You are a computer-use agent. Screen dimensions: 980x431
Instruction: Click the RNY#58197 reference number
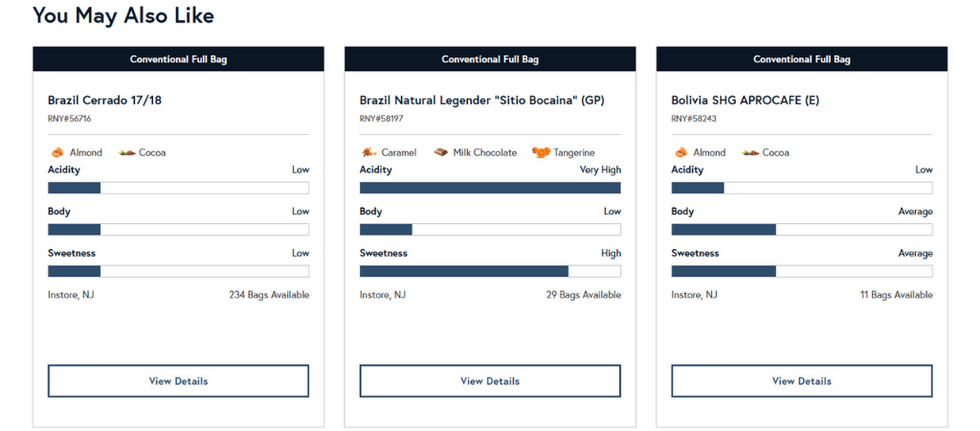tap(381, 119)
